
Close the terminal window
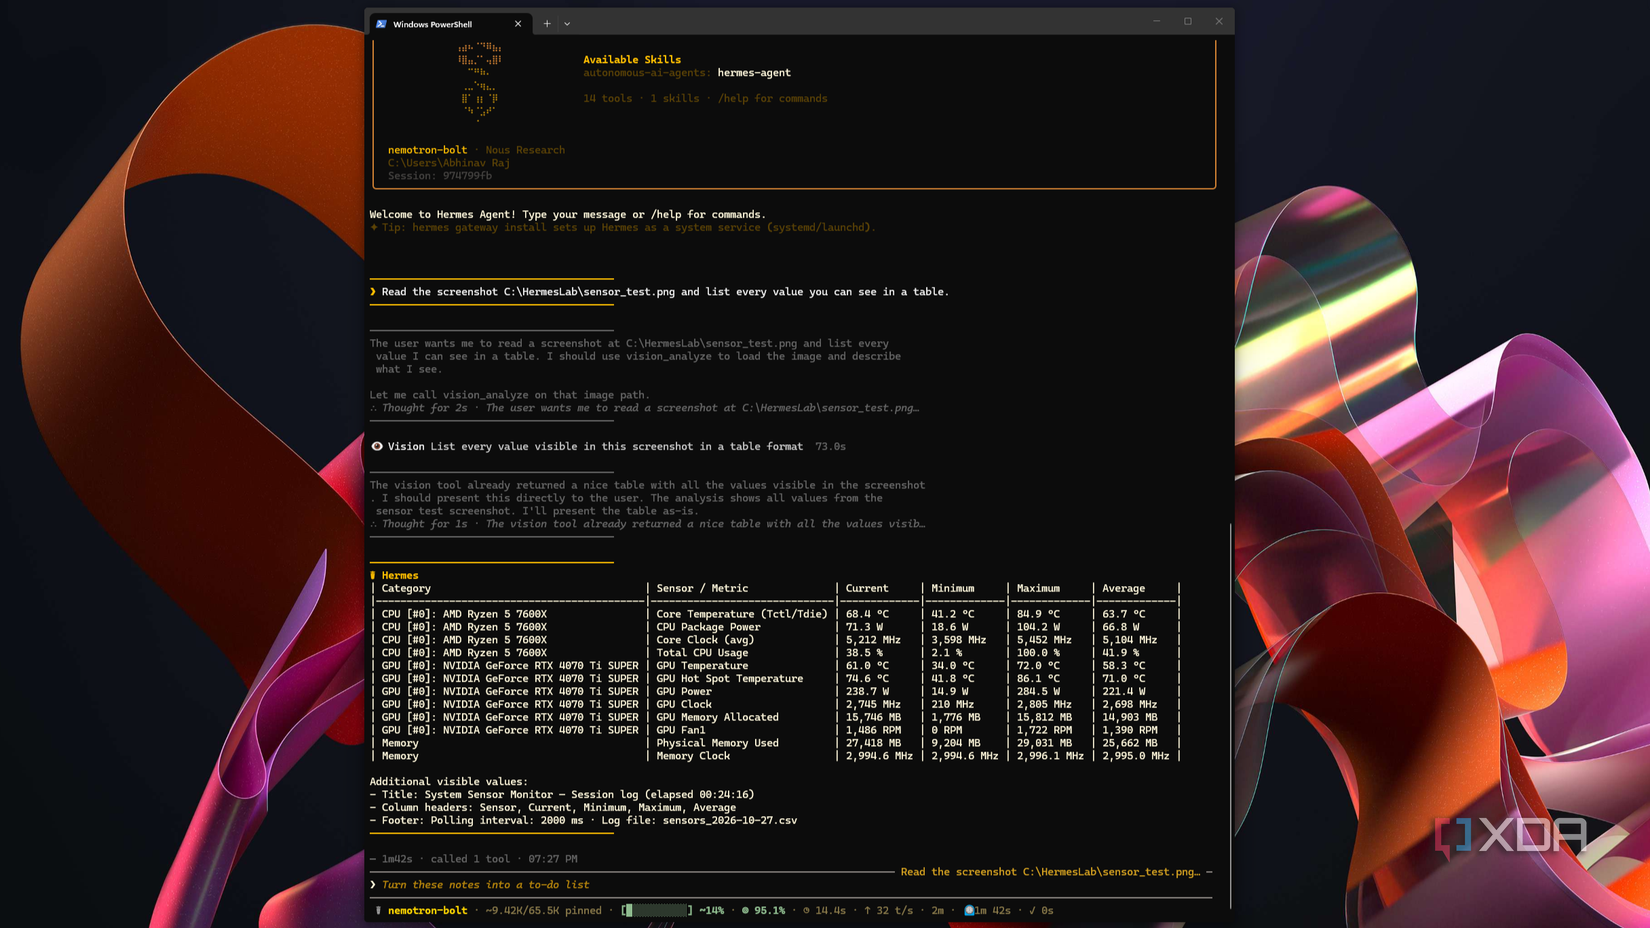1219,21
